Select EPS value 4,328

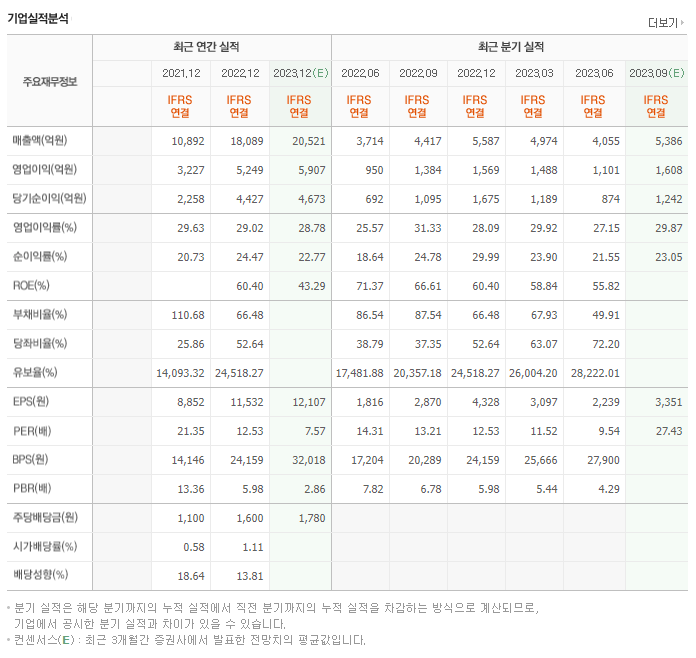click(x=486, y=402)
